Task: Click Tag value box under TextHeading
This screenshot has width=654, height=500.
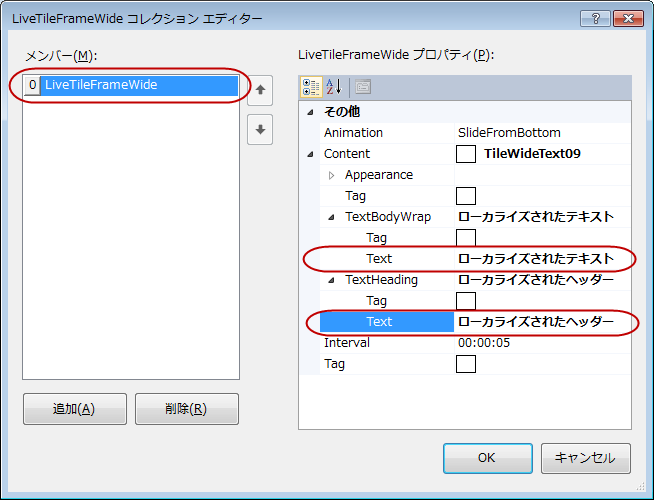Action: [x=465, y=301]
